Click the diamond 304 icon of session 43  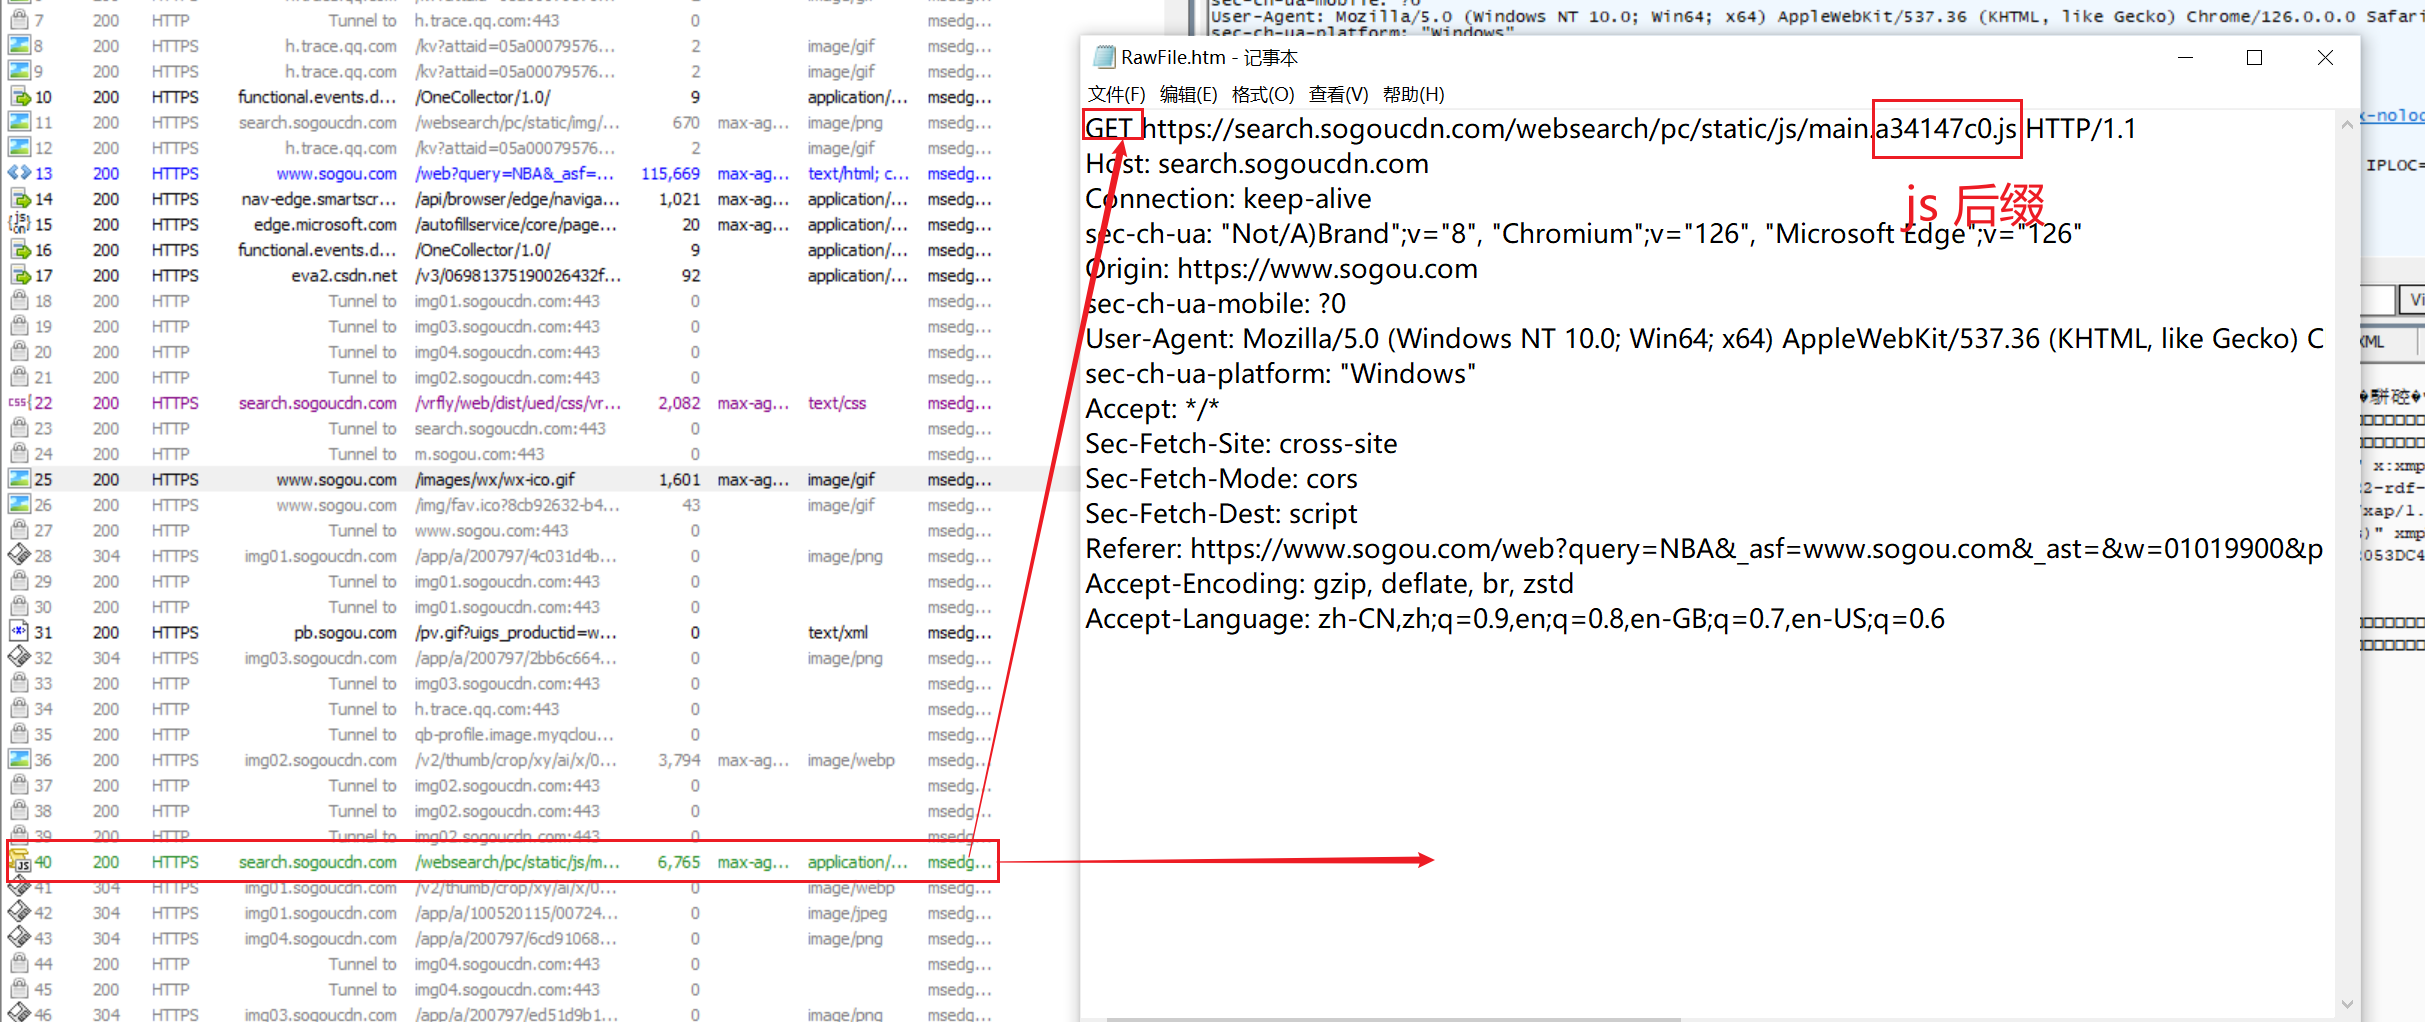19,938
